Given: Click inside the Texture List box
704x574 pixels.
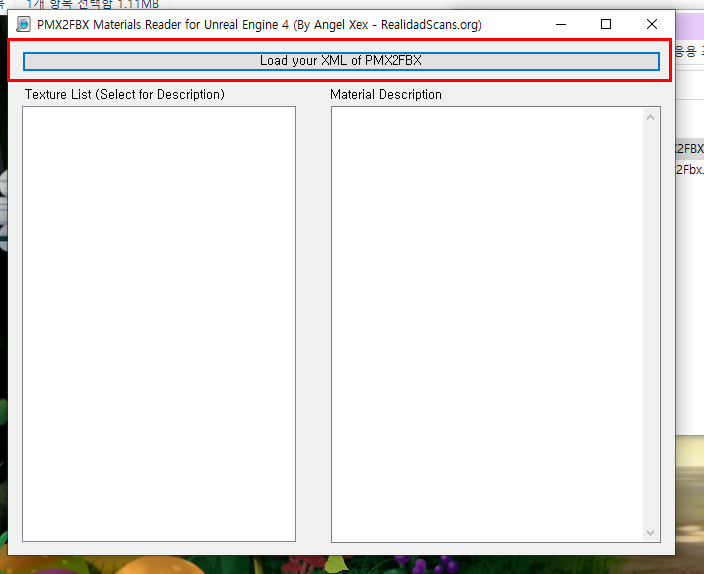Looking at the screenshot, I should tap(159, 324).
